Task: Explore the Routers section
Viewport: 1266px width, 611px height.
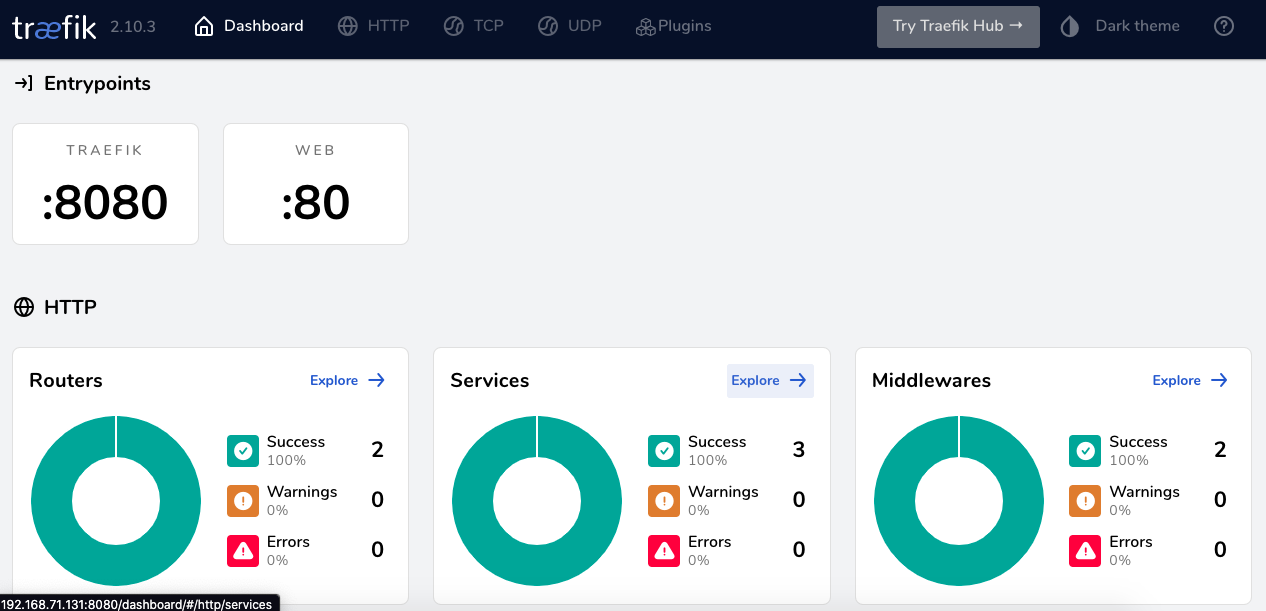Action: point(347,381)
